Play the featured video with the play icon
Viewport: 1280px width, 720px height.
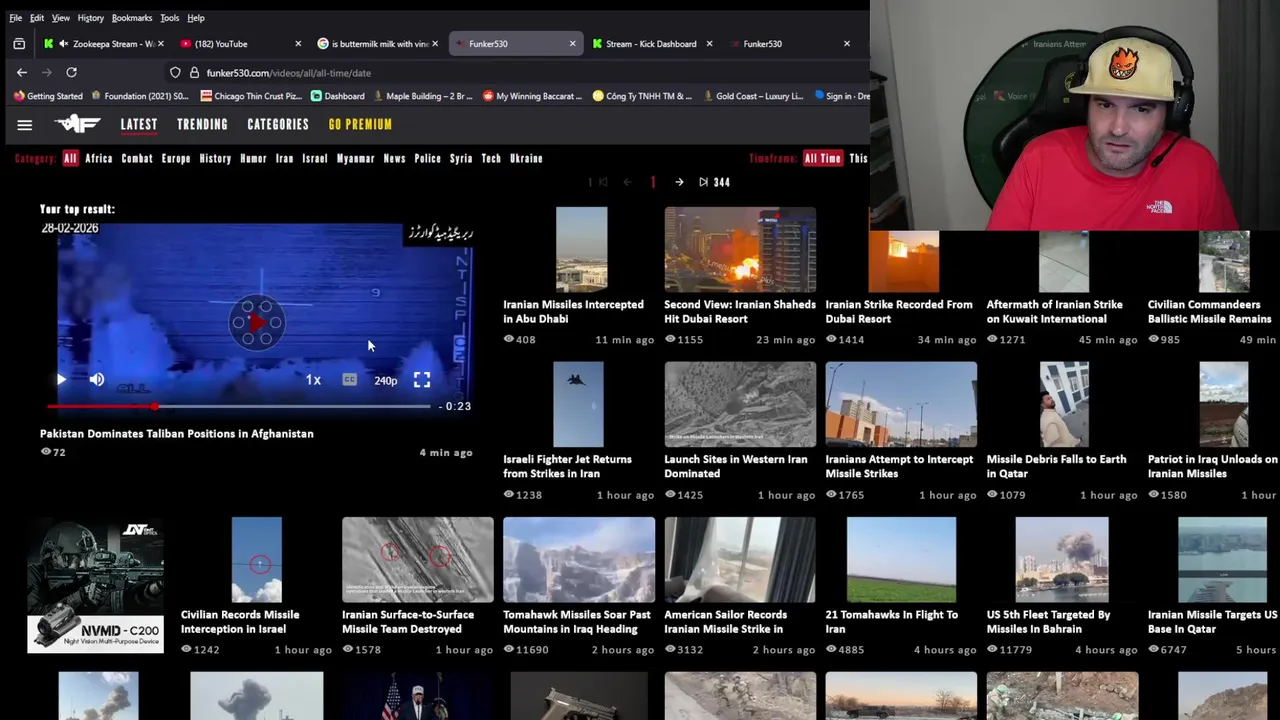coord(61,380)
